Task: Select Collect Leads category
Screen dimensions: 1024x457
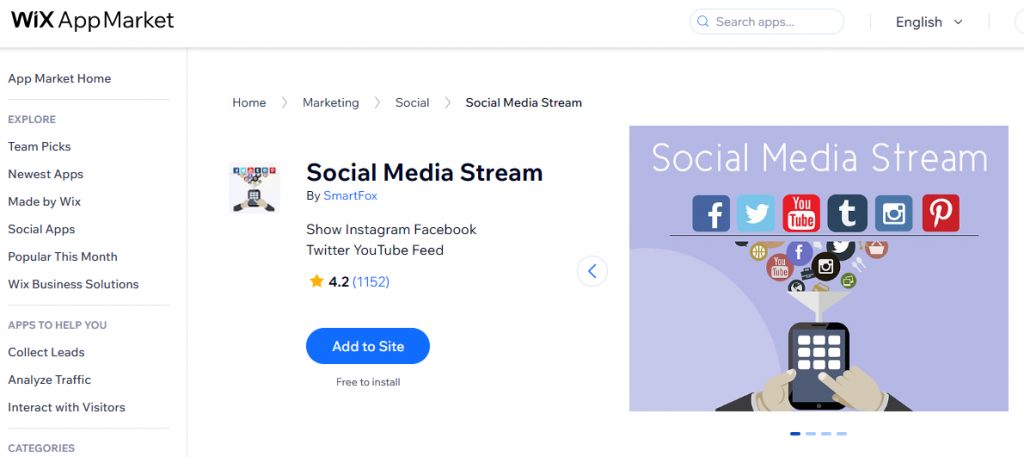Action: pyautogui.click(x=46, y=352)
